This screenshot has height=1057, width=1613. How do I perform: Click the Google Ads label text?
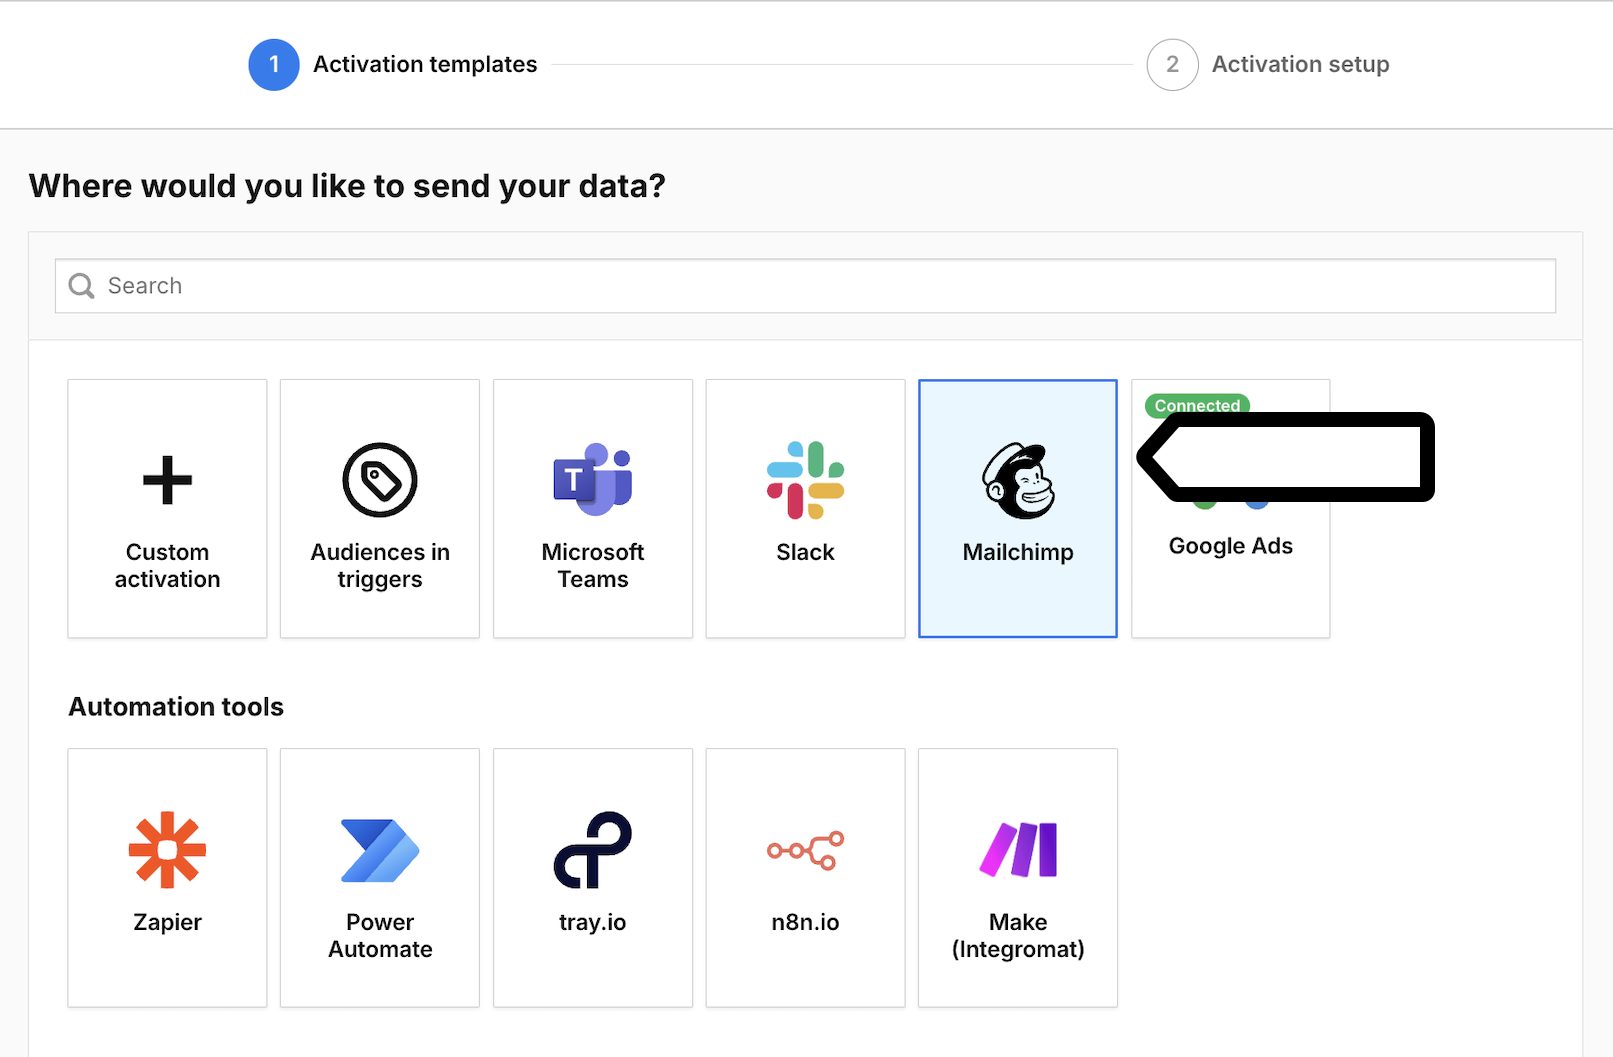pyautogui.click(x=1230, y=546)
